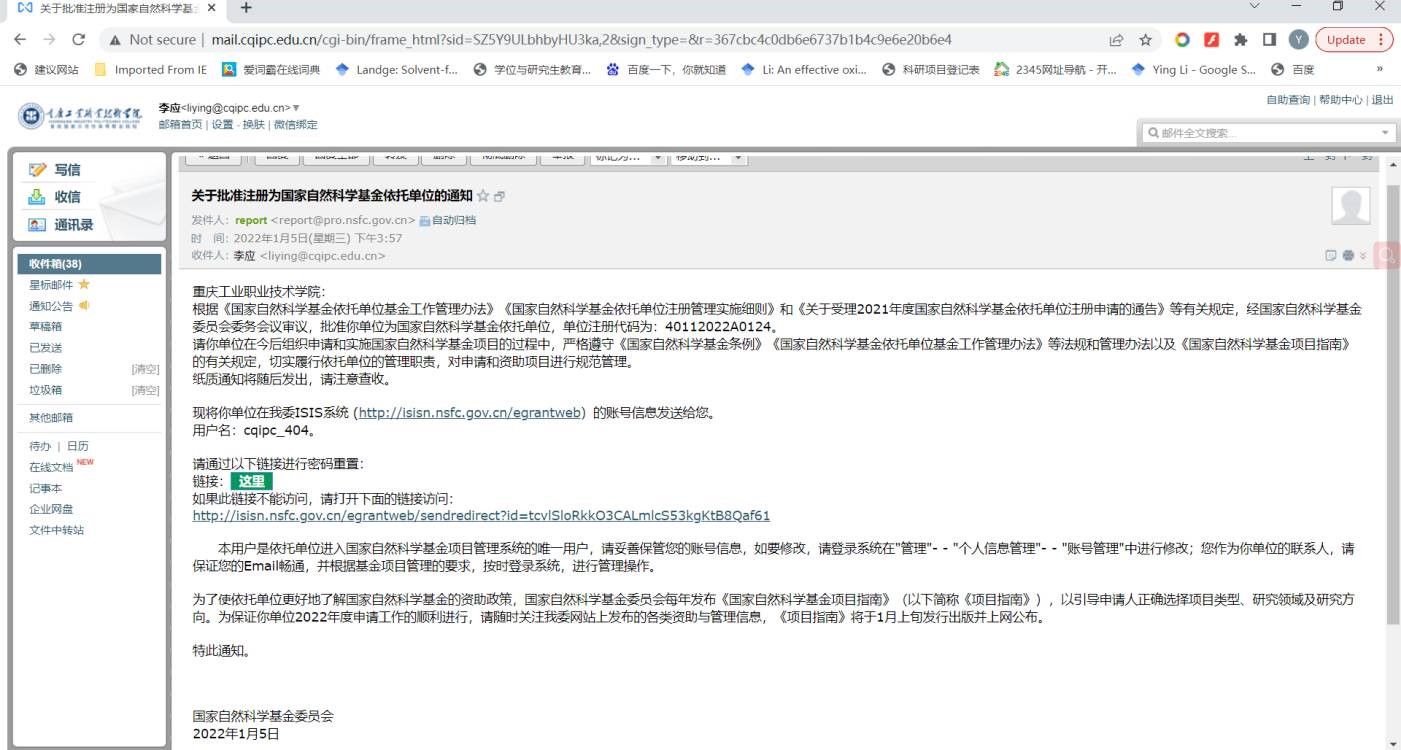Open the Ying Li - Google S... bookmark

pyautogui.click(x=1193, y=69)
